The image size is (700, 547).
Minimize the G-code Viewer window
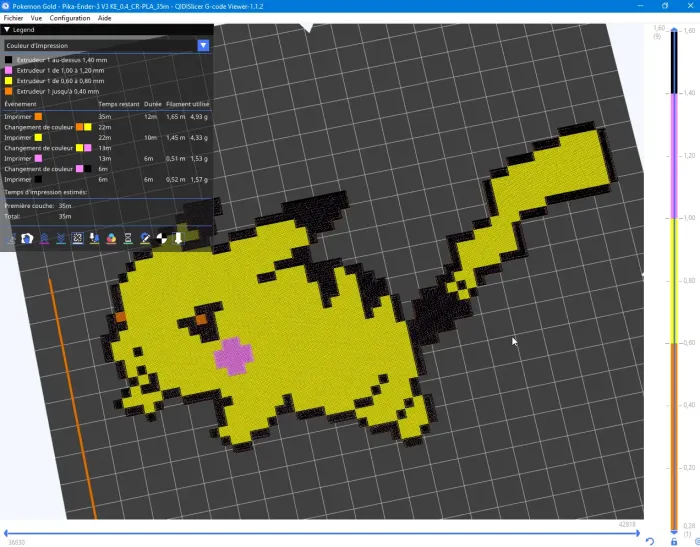pos(641,6)
